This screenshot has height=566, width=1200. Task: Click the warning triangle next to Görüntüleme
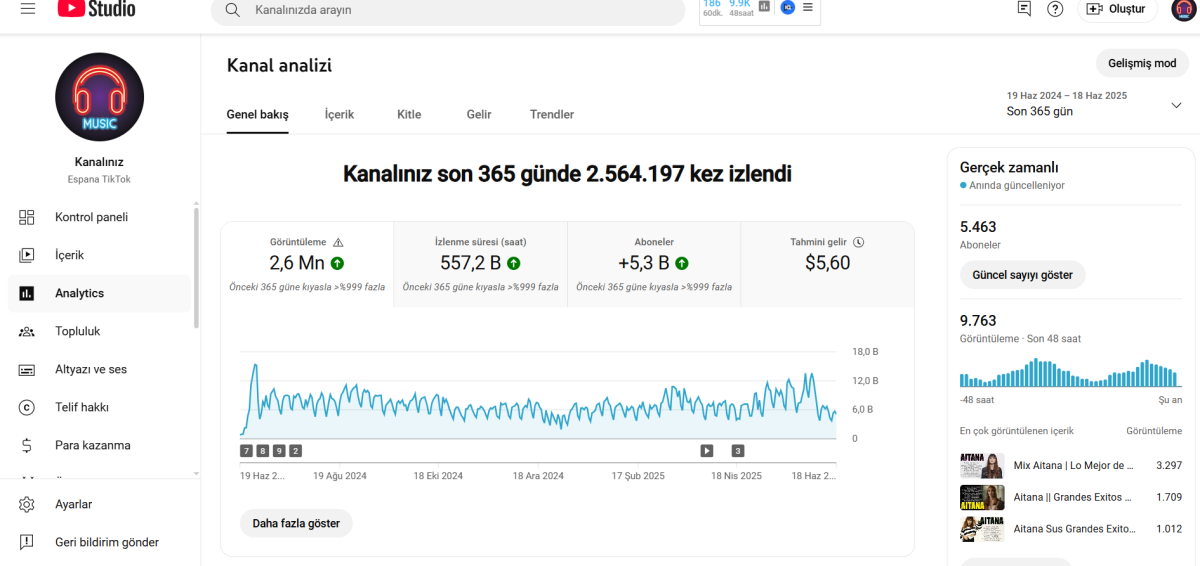pos(338,242)
